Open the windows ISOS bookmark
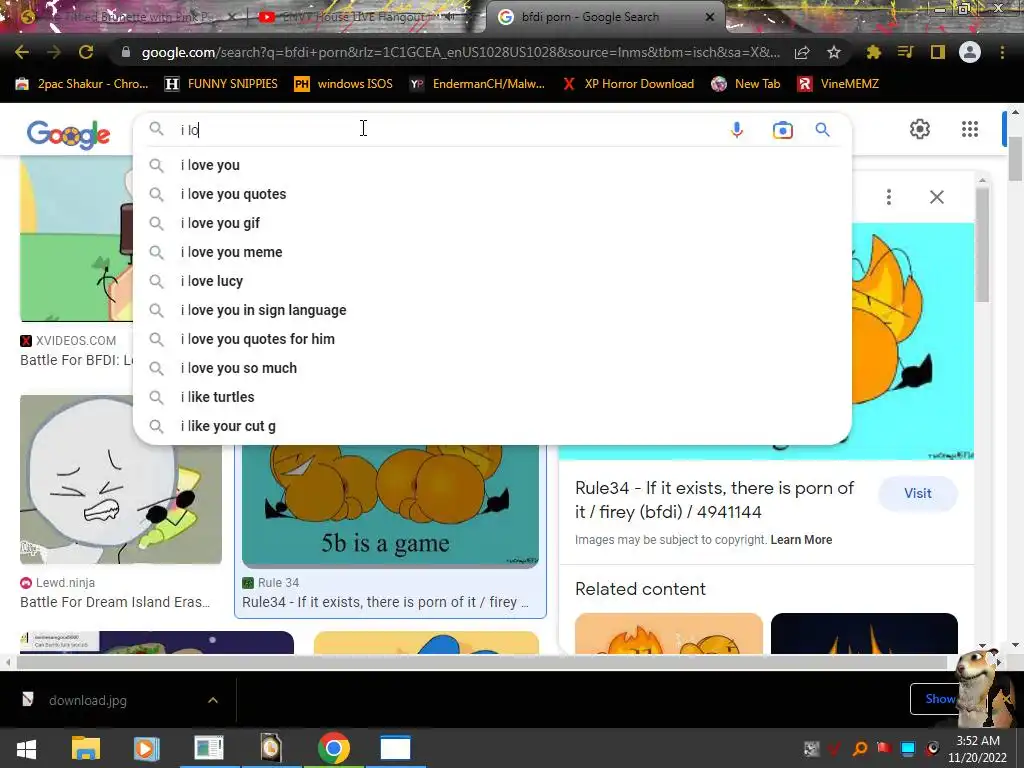The width and height of the screenshot is (1024, 768). 344,84
